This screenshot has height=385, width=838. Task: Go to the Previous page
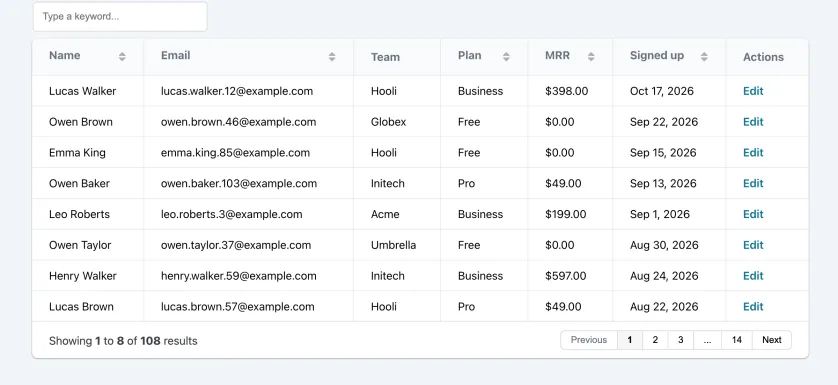(x=589, y=340)
